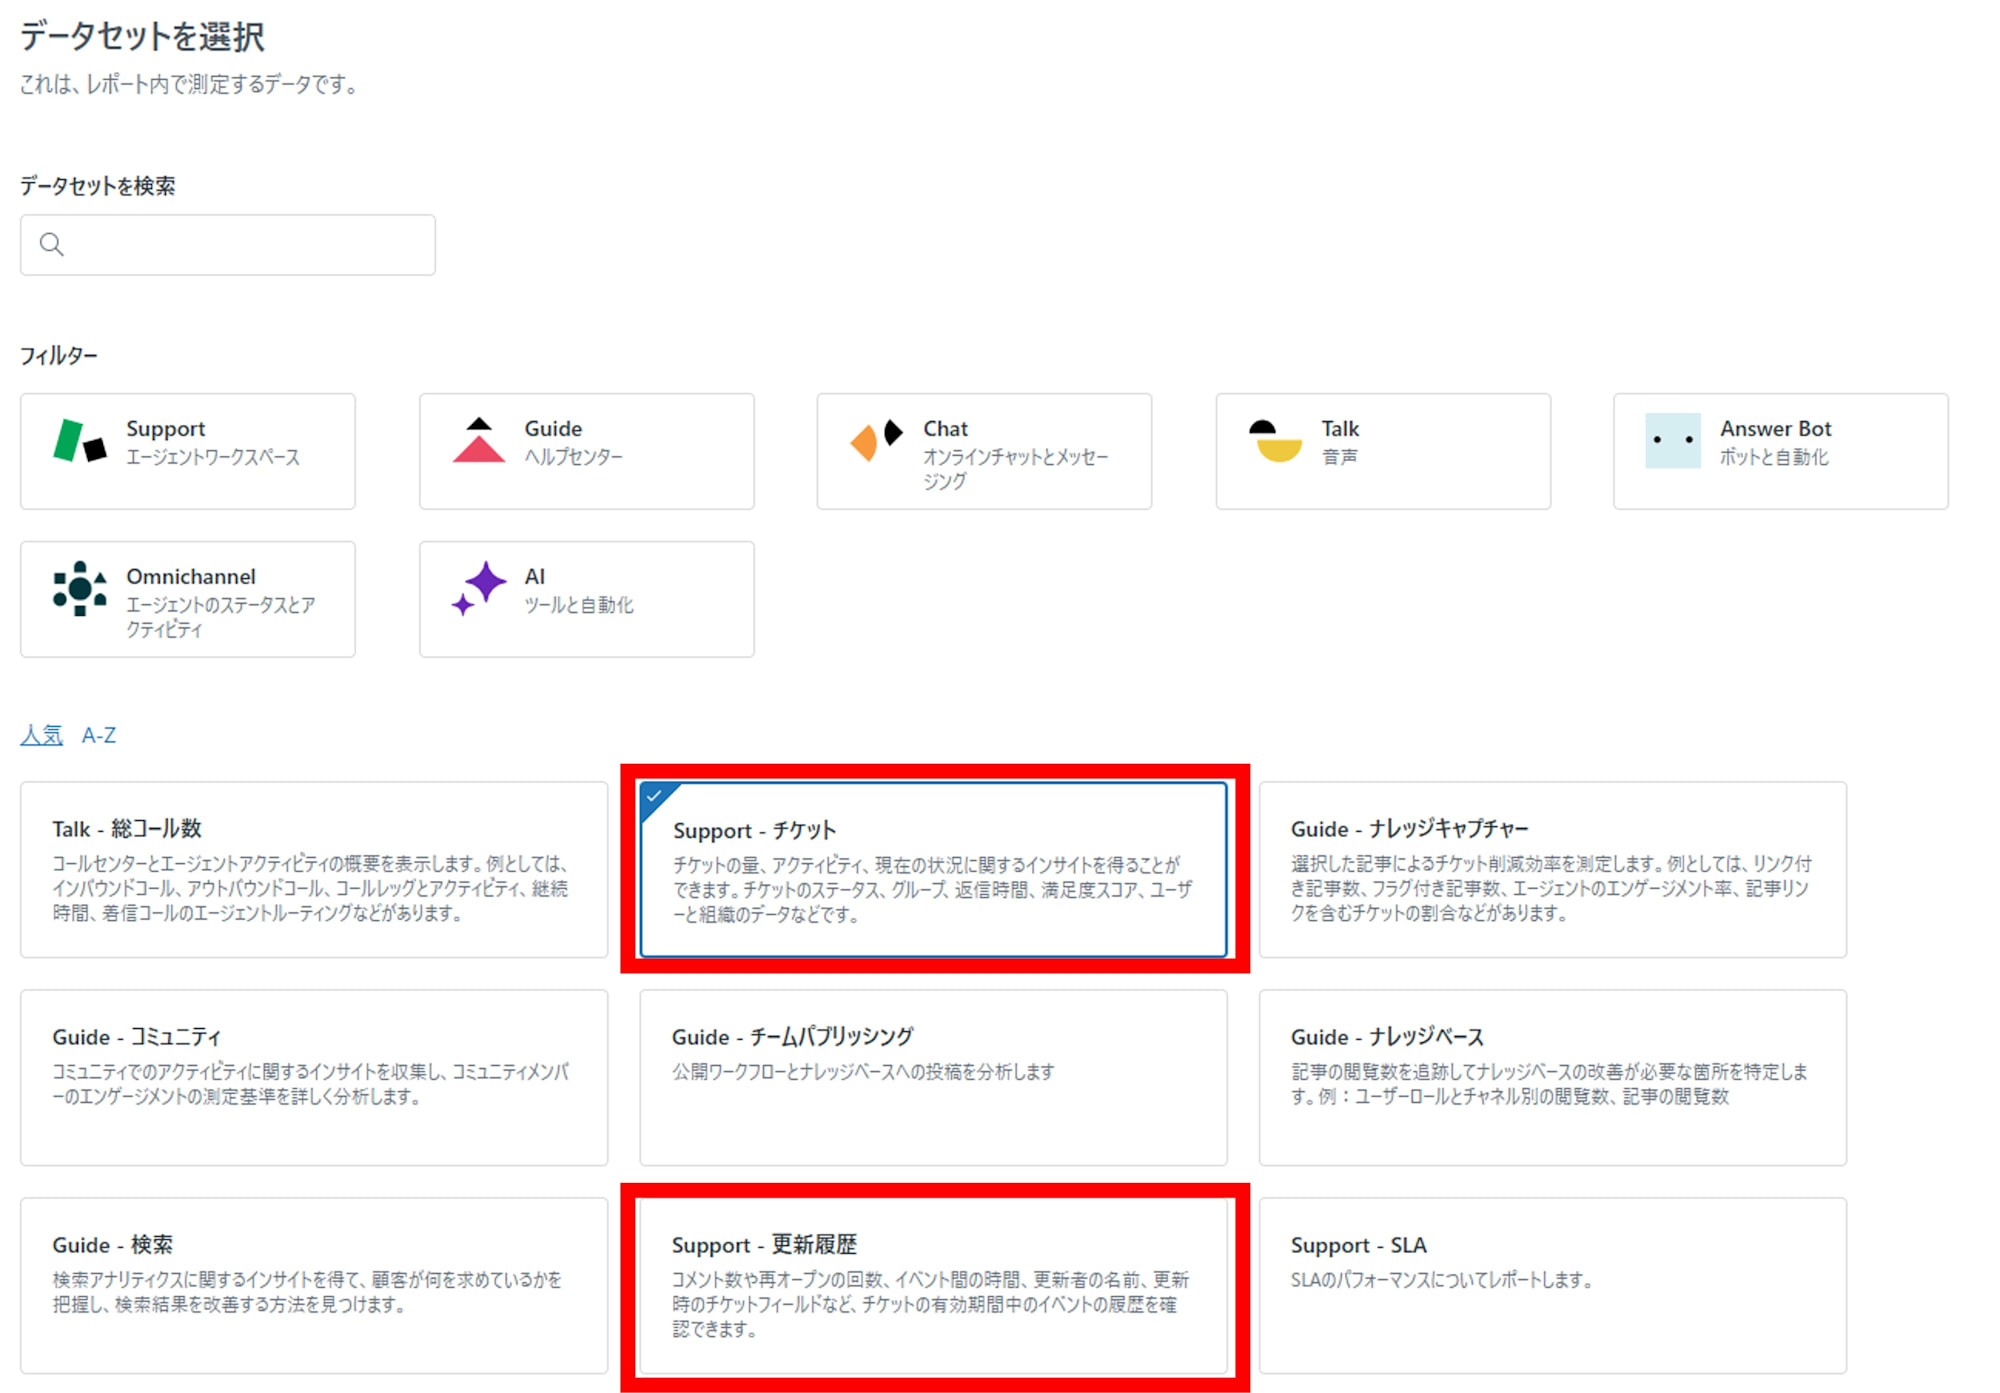Filter by Support エージェントワークスペース
Viewport: 2000px width, 1393px height.
(x=188, y=451)
